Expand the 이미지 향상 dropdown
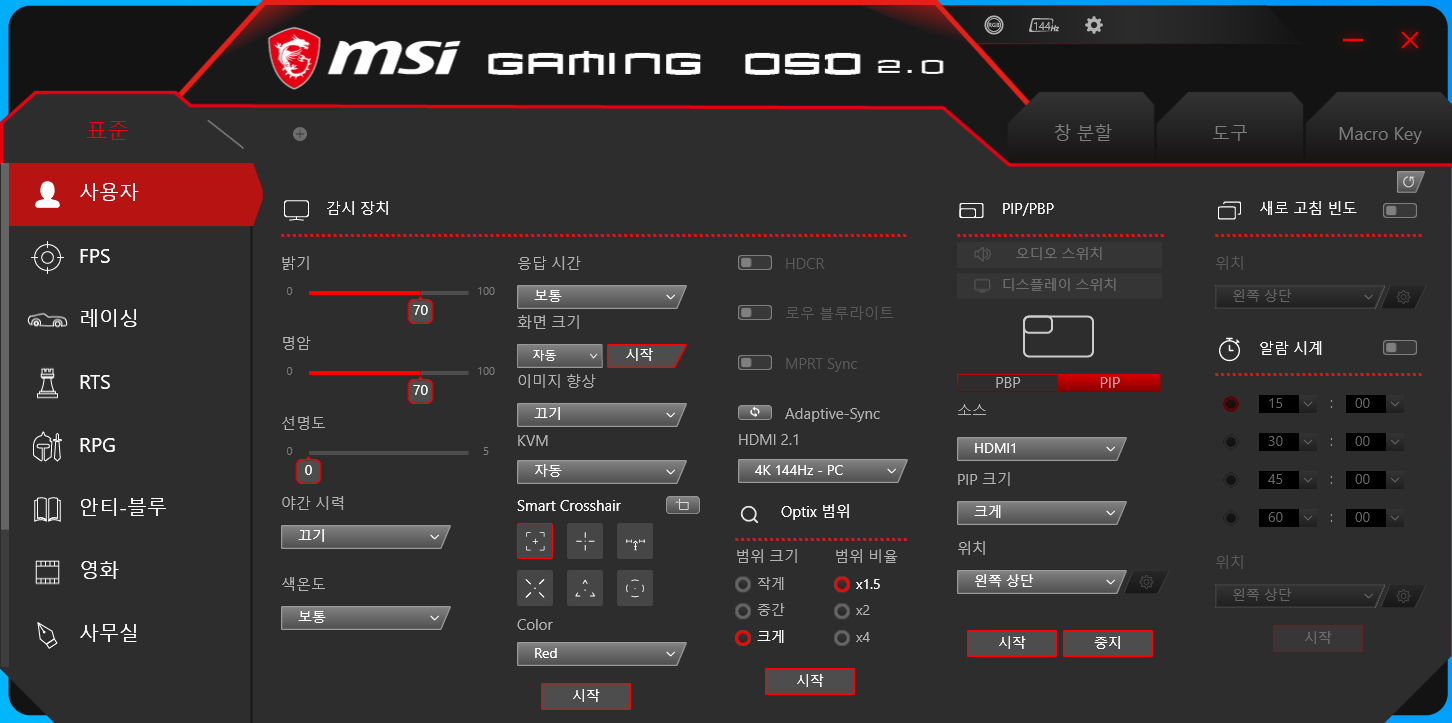1452x723 pixels. pyautogui.click(x=601, y=414)
